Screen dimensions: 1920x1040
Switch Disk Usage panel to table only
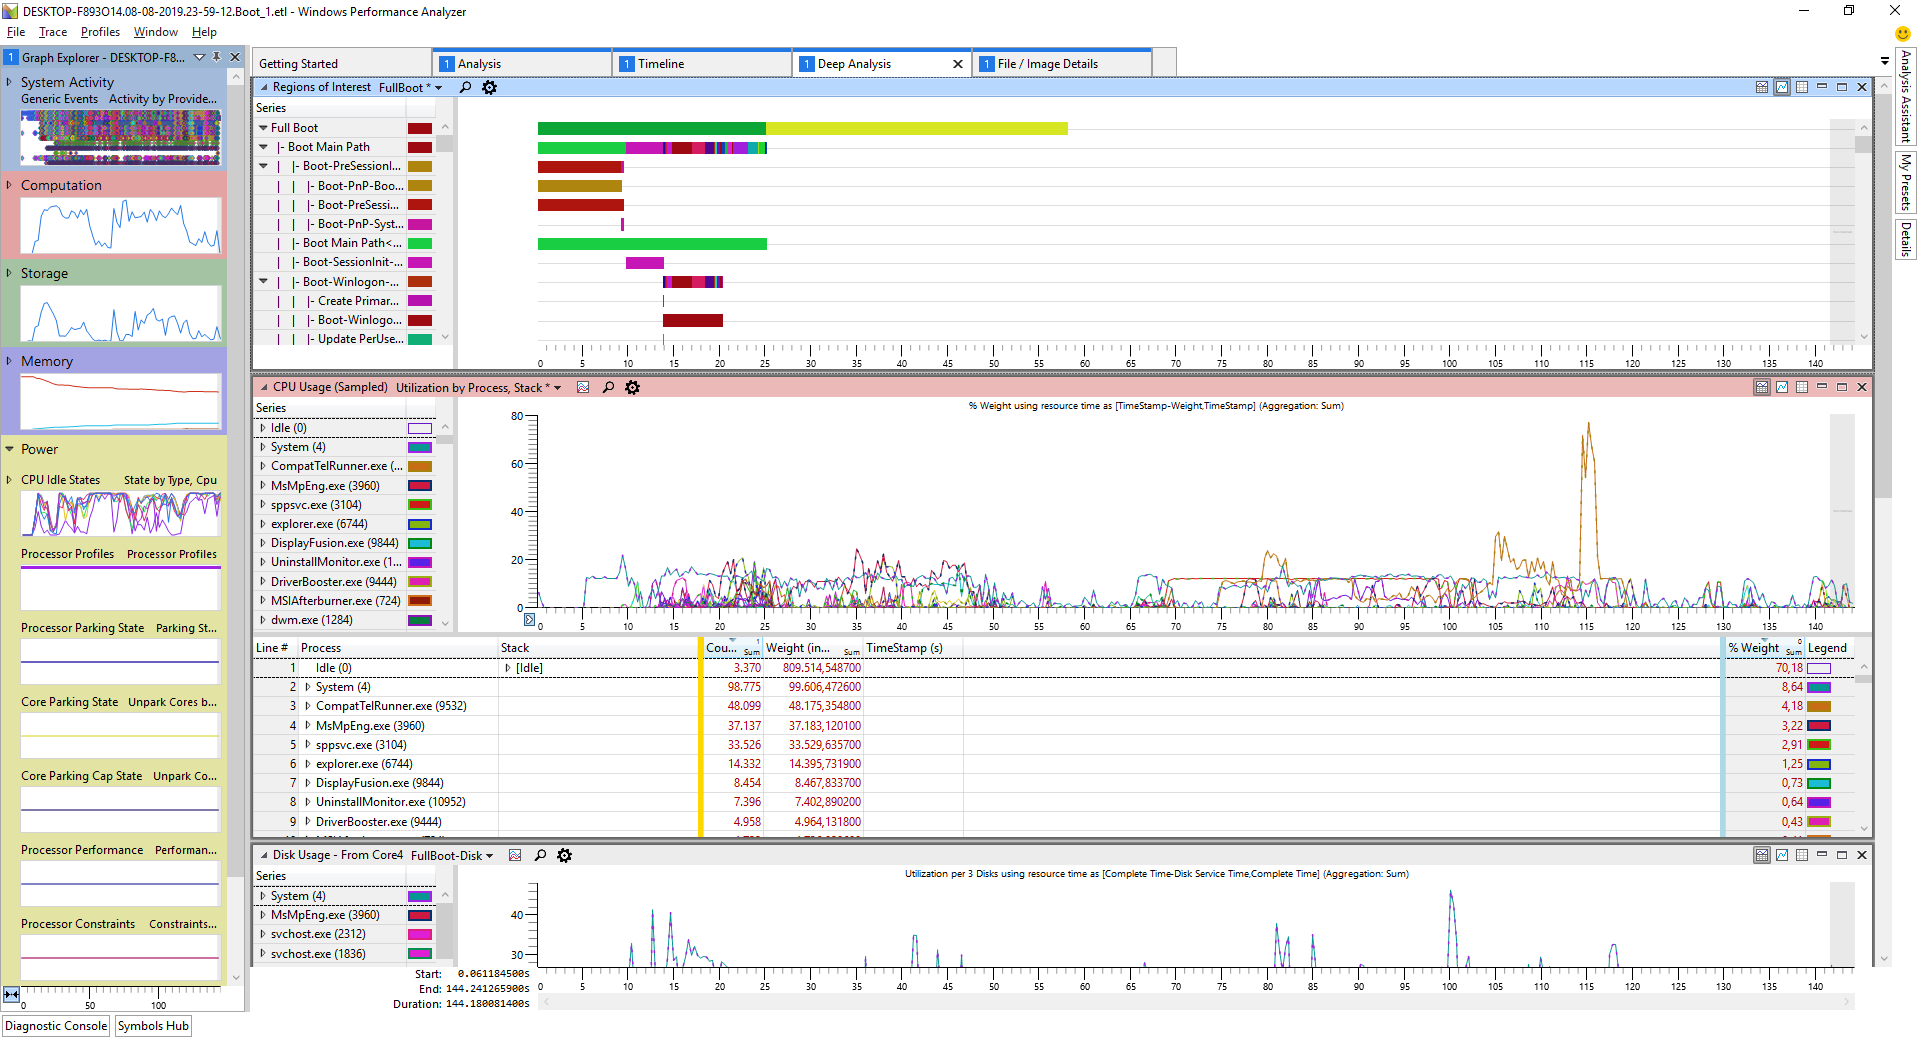(1802, 856)
